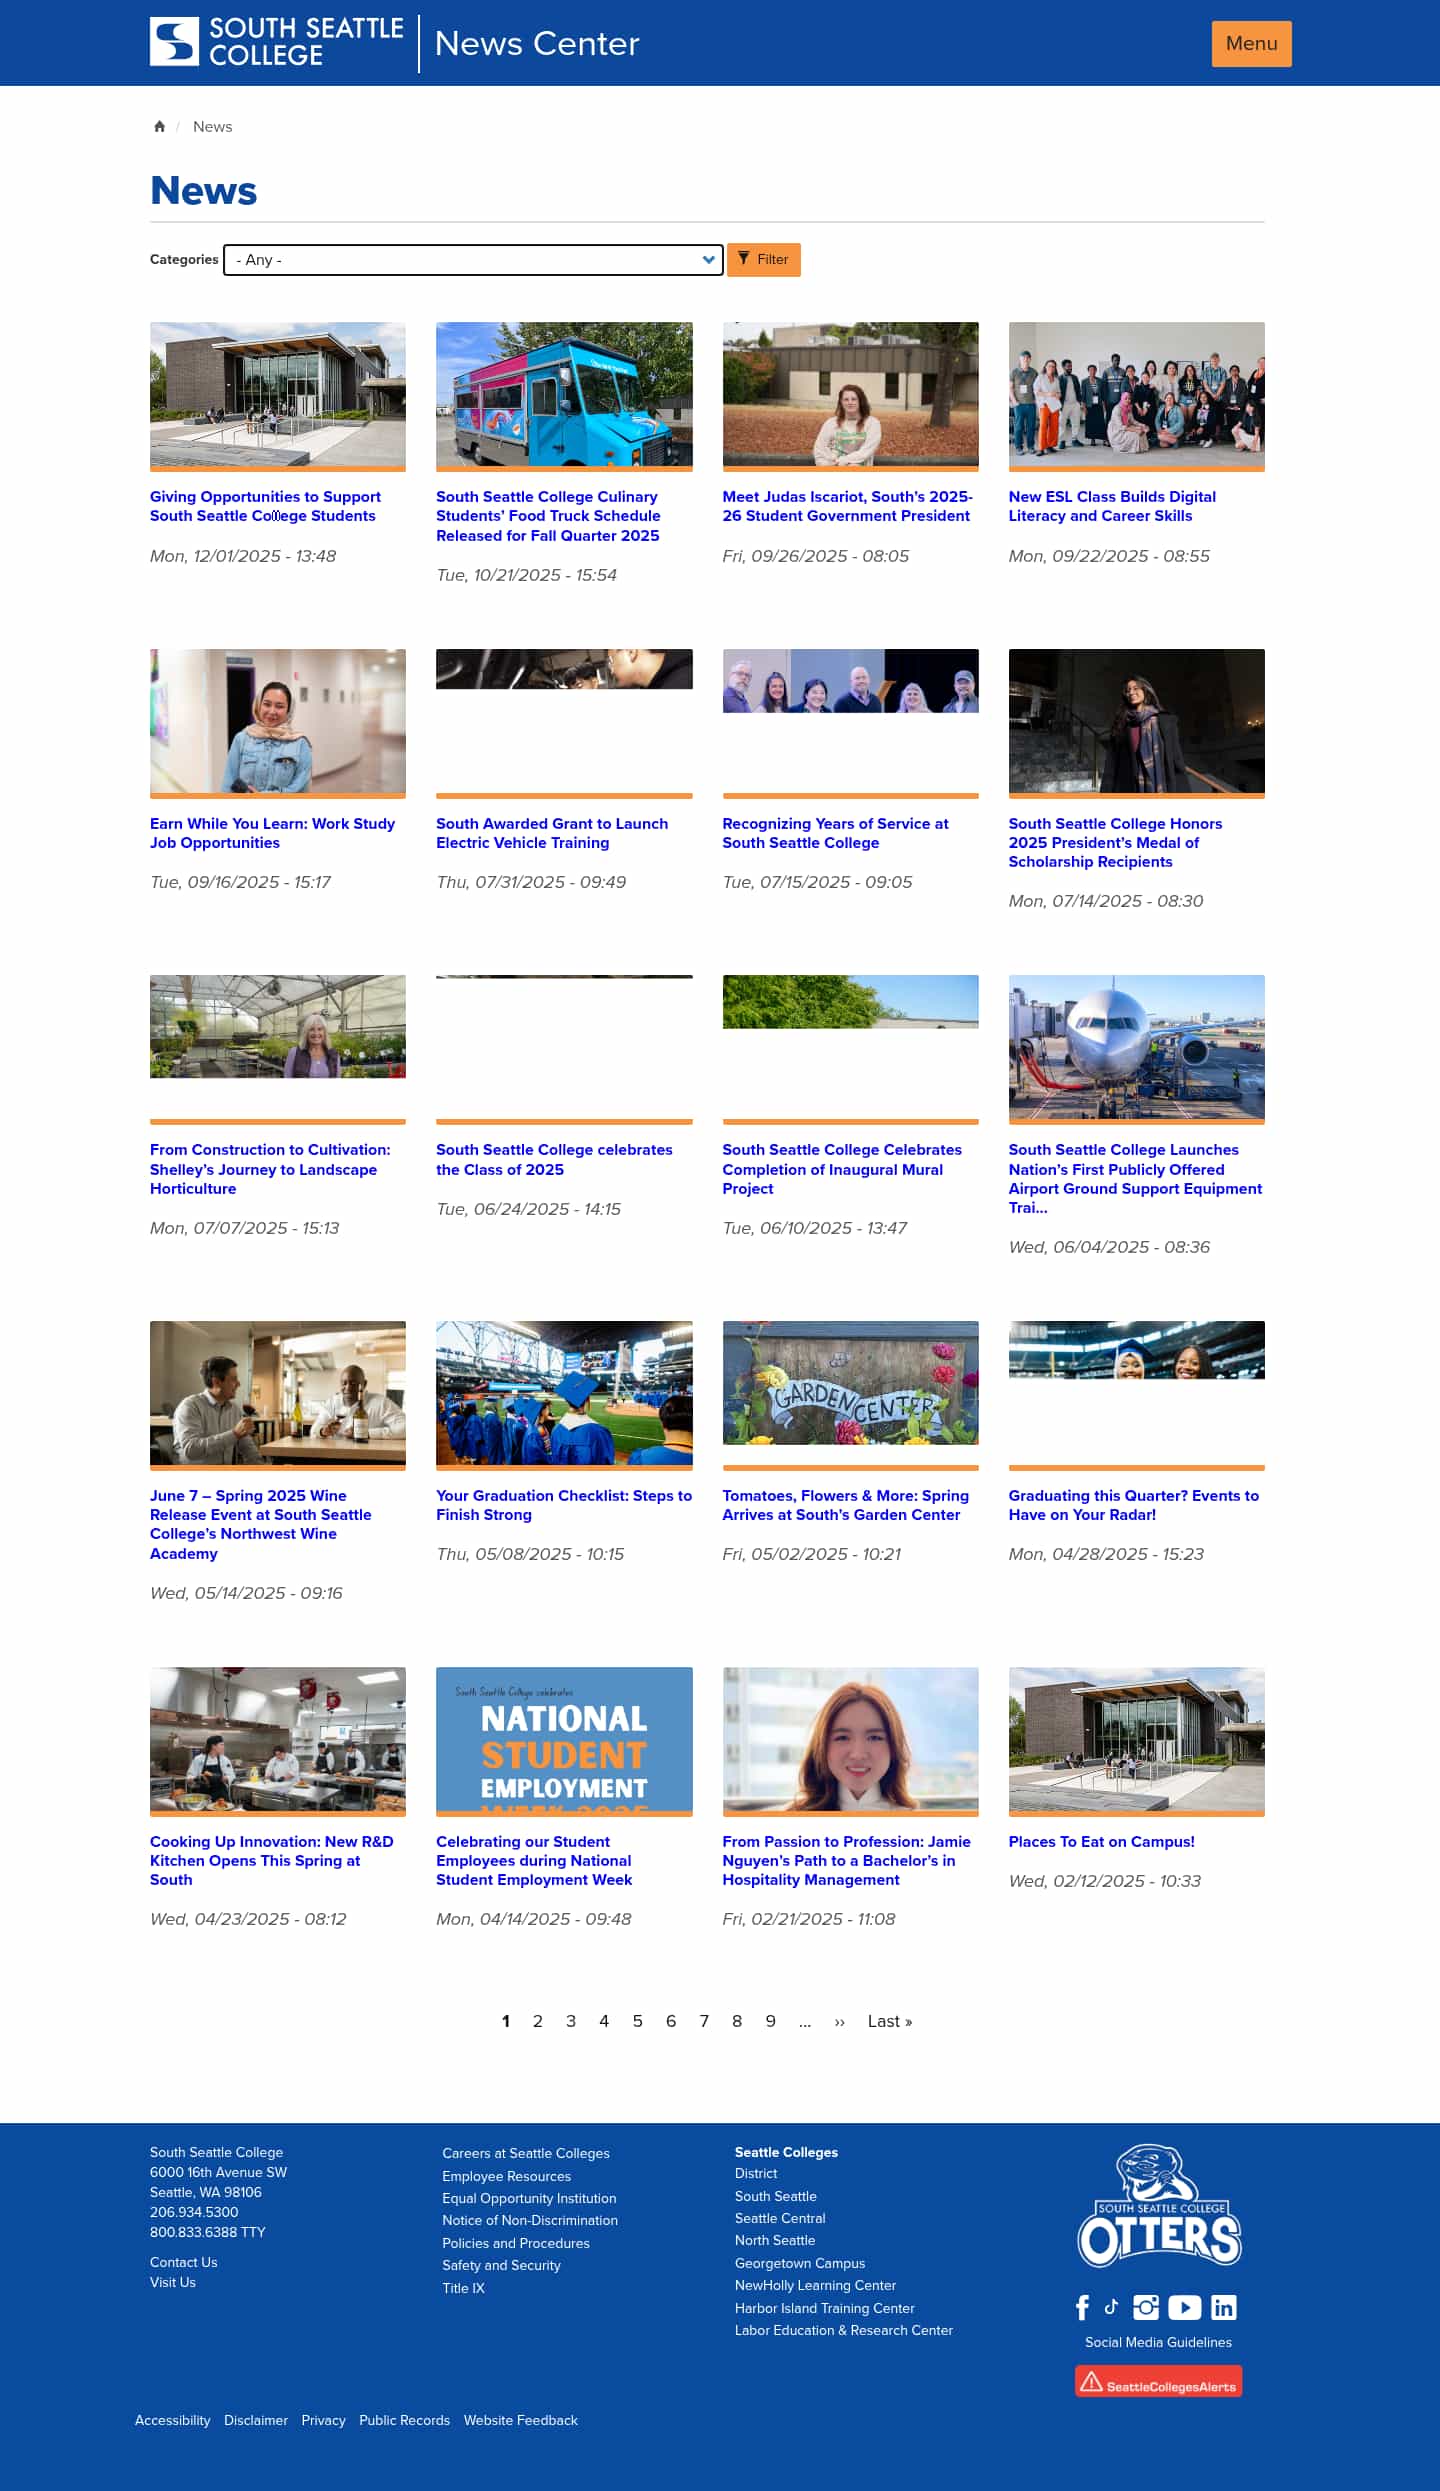
Task: Open New ESL Class Builds Digital Literacy
Action: point(1112,506)
